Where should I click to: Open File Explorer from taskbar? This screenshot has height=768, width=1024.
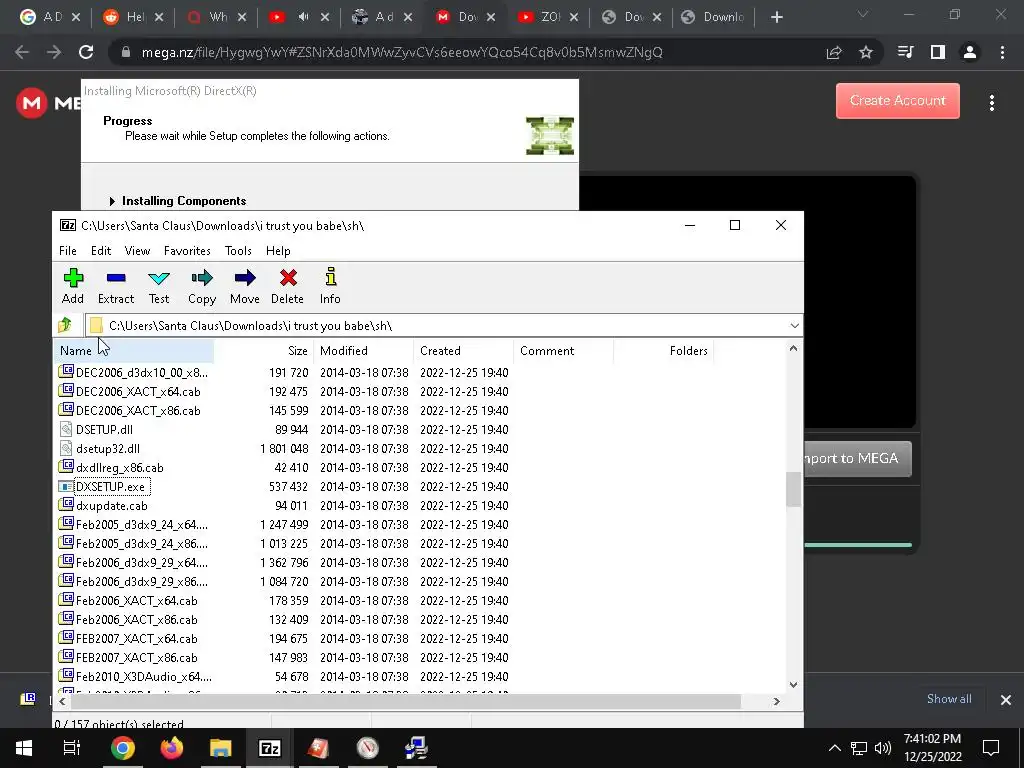pos(221,748)
